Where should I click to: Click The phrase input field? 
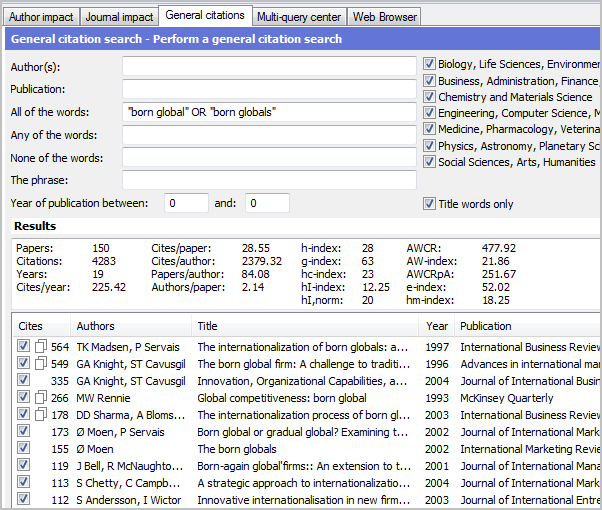pos(270,180)
